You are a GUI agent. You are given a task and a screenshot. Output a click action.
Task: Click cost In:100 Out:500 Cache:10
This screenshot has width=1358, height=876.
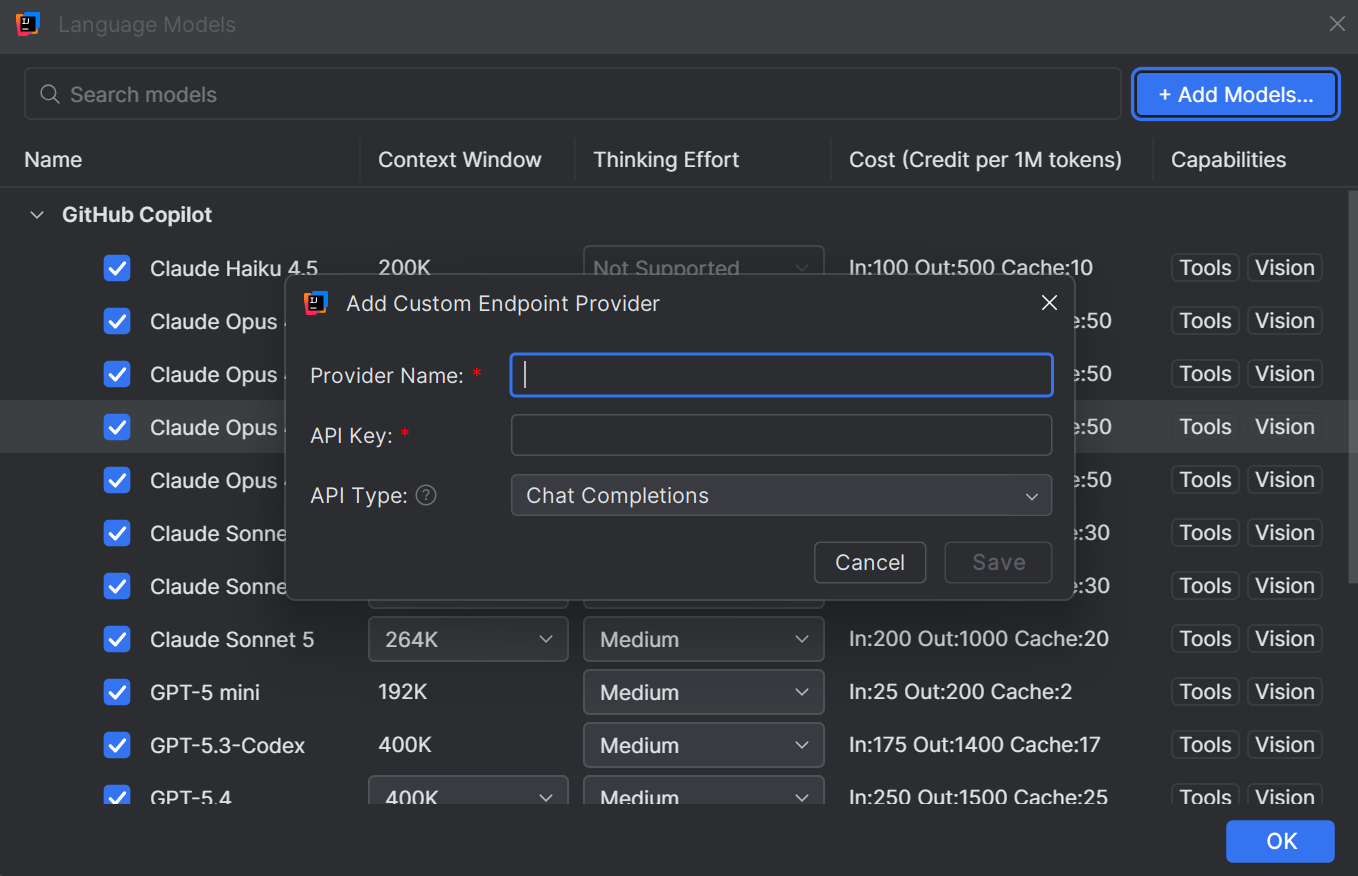coord(971,268)
